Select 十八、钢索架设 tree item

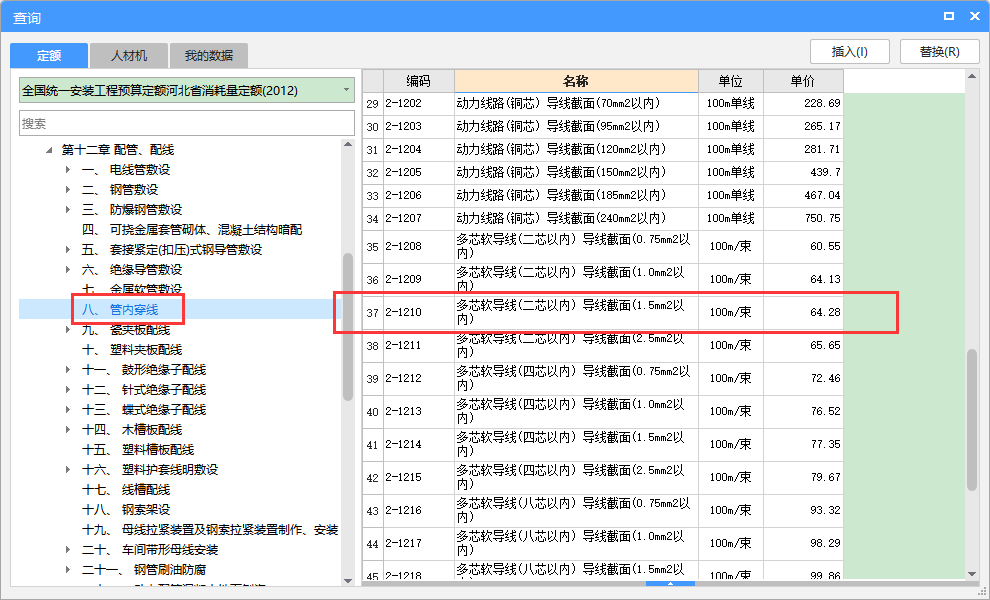coord(126,510)
